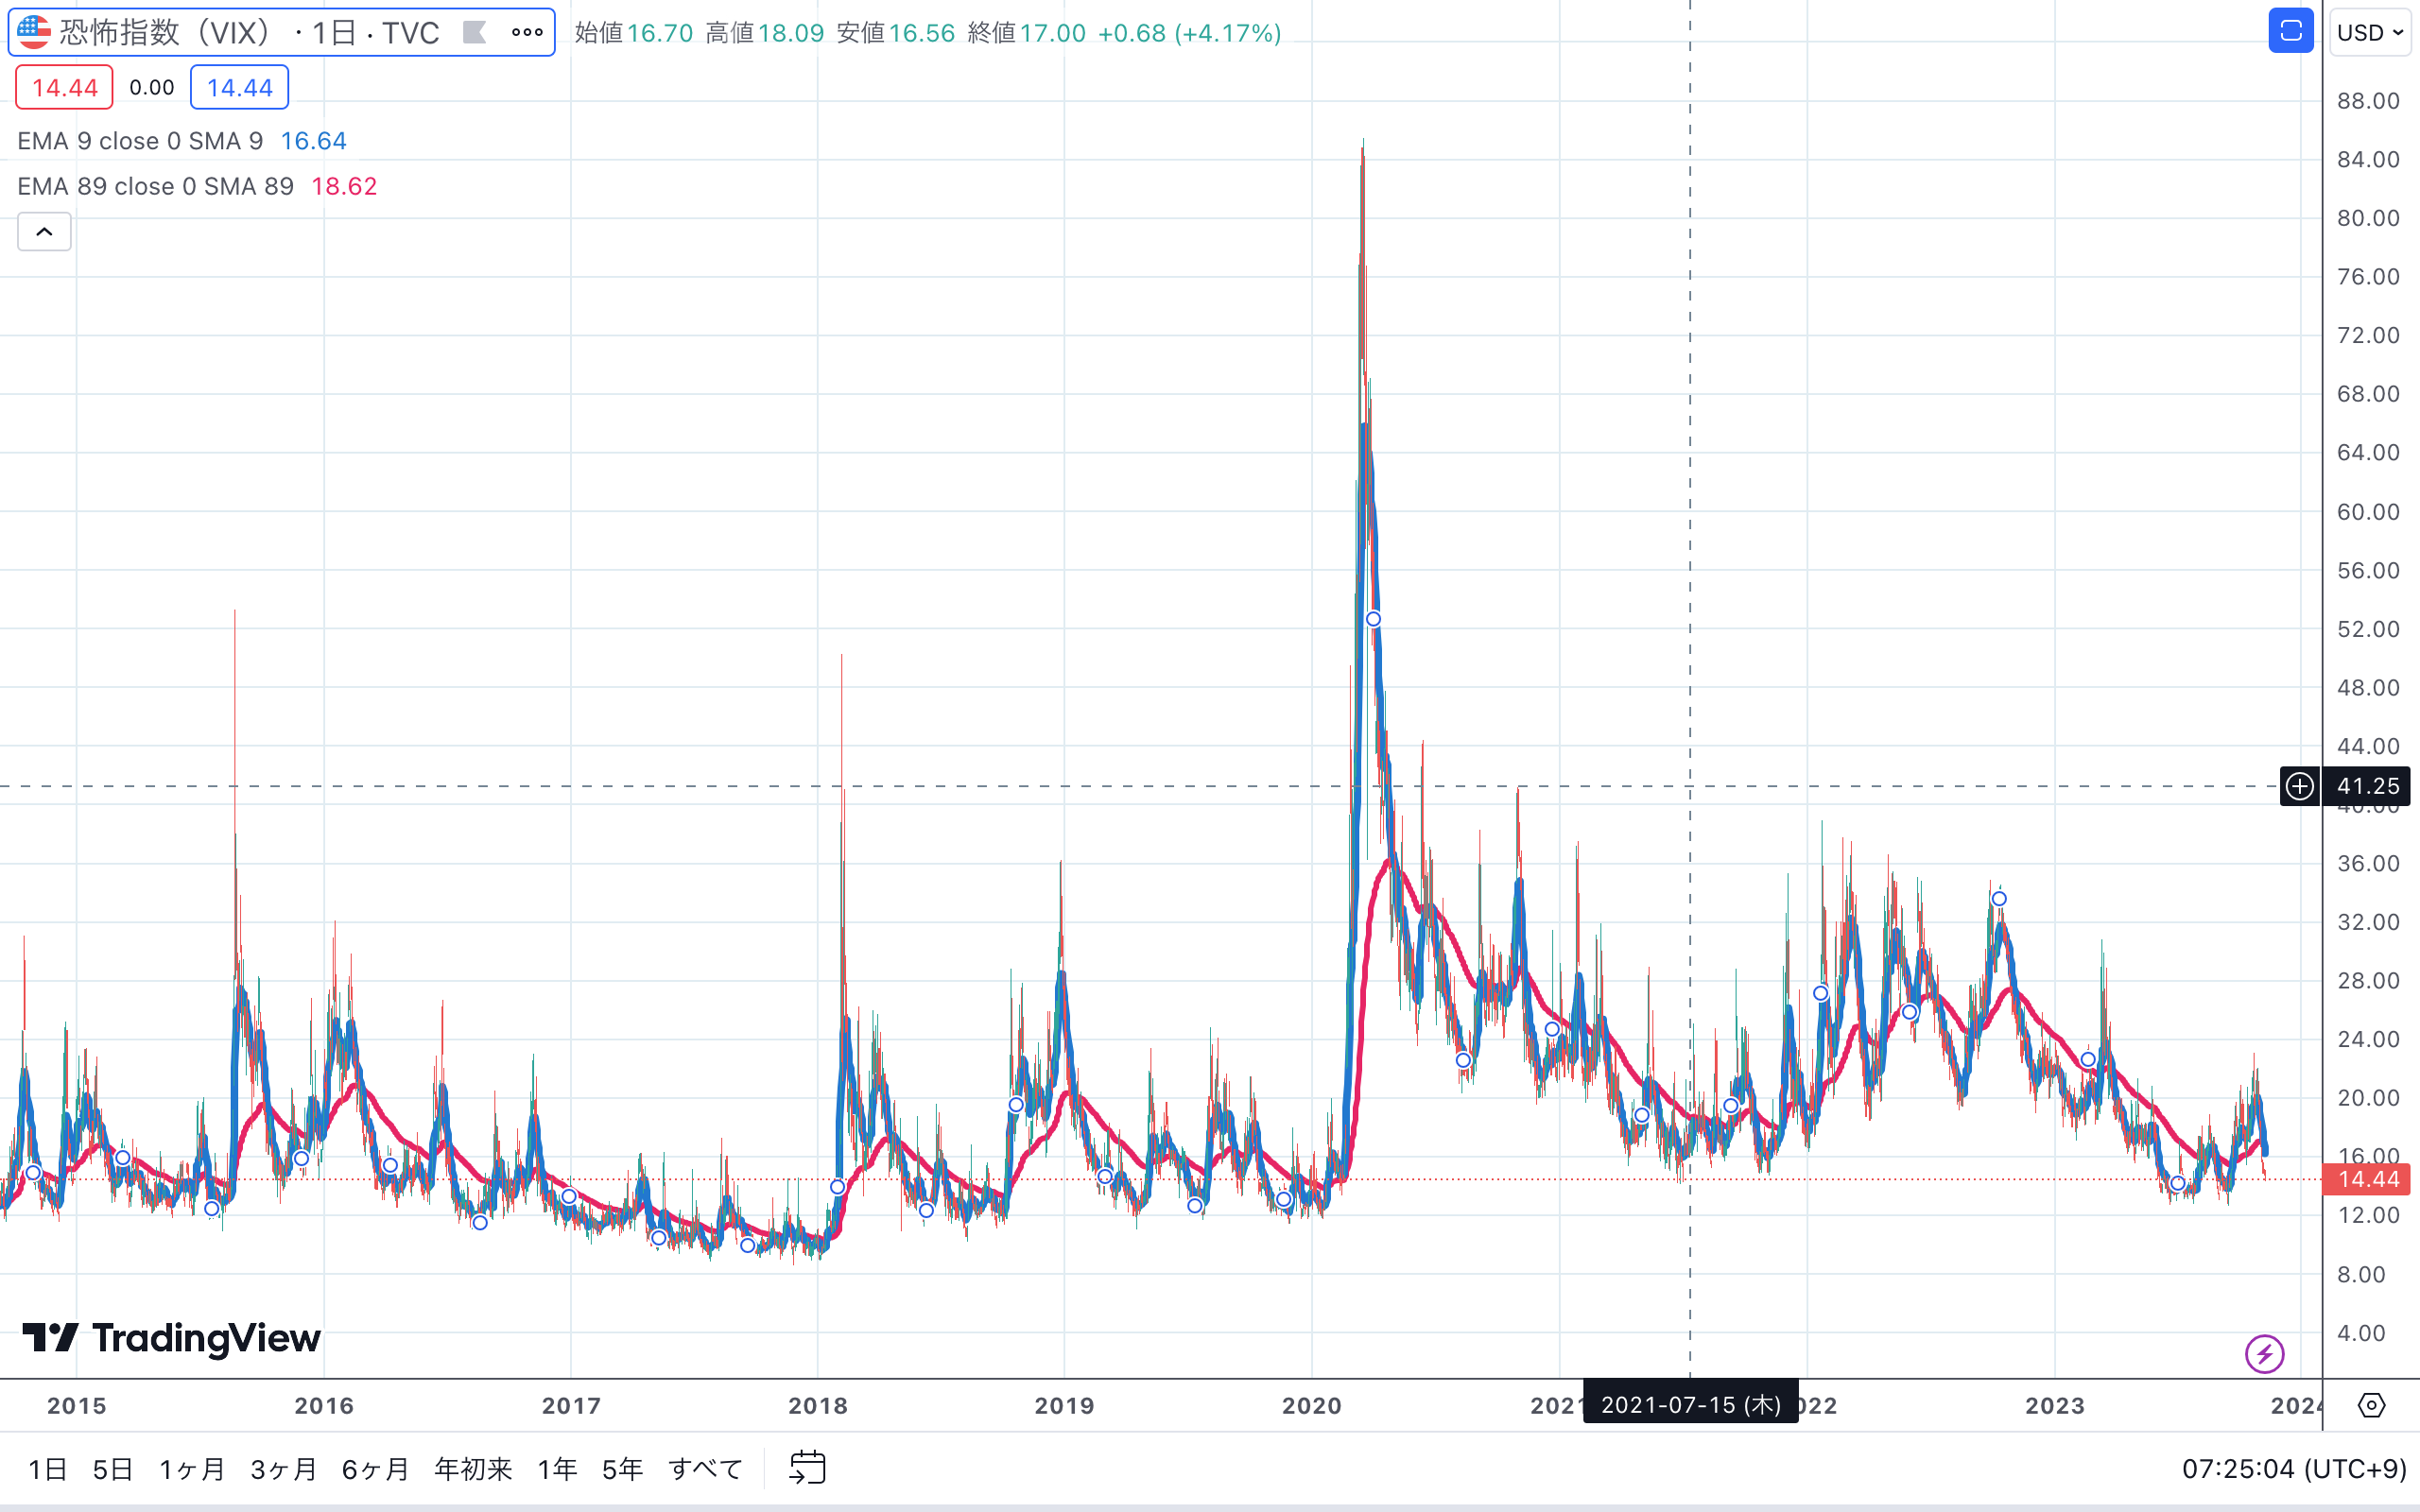Screen dimensions: 2420x1512
Task: Choose the 年初来 range option
Action: [473, 1468]
